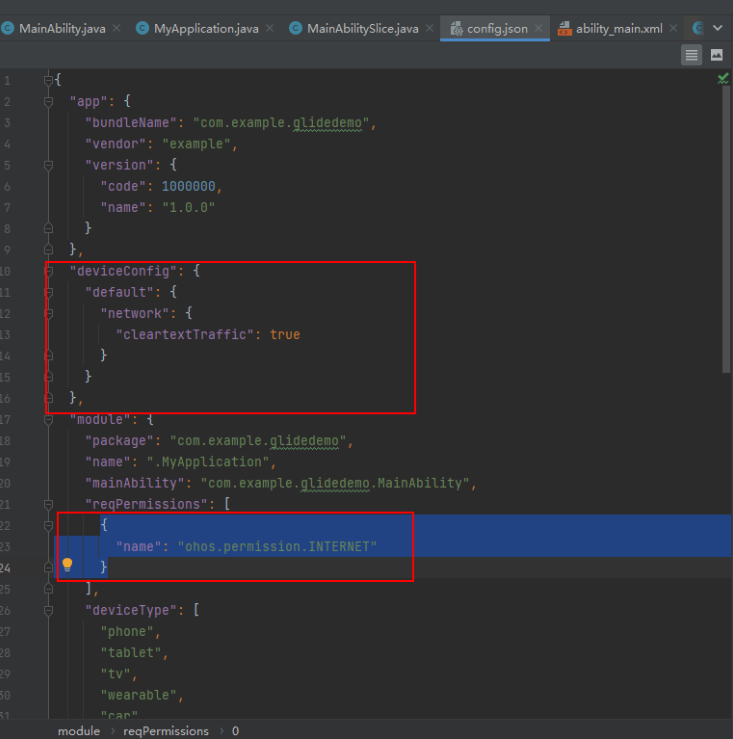Collapse the "app" block fold marker
The height and width of the screenshot is (739, 733).
tap(48, 101)
